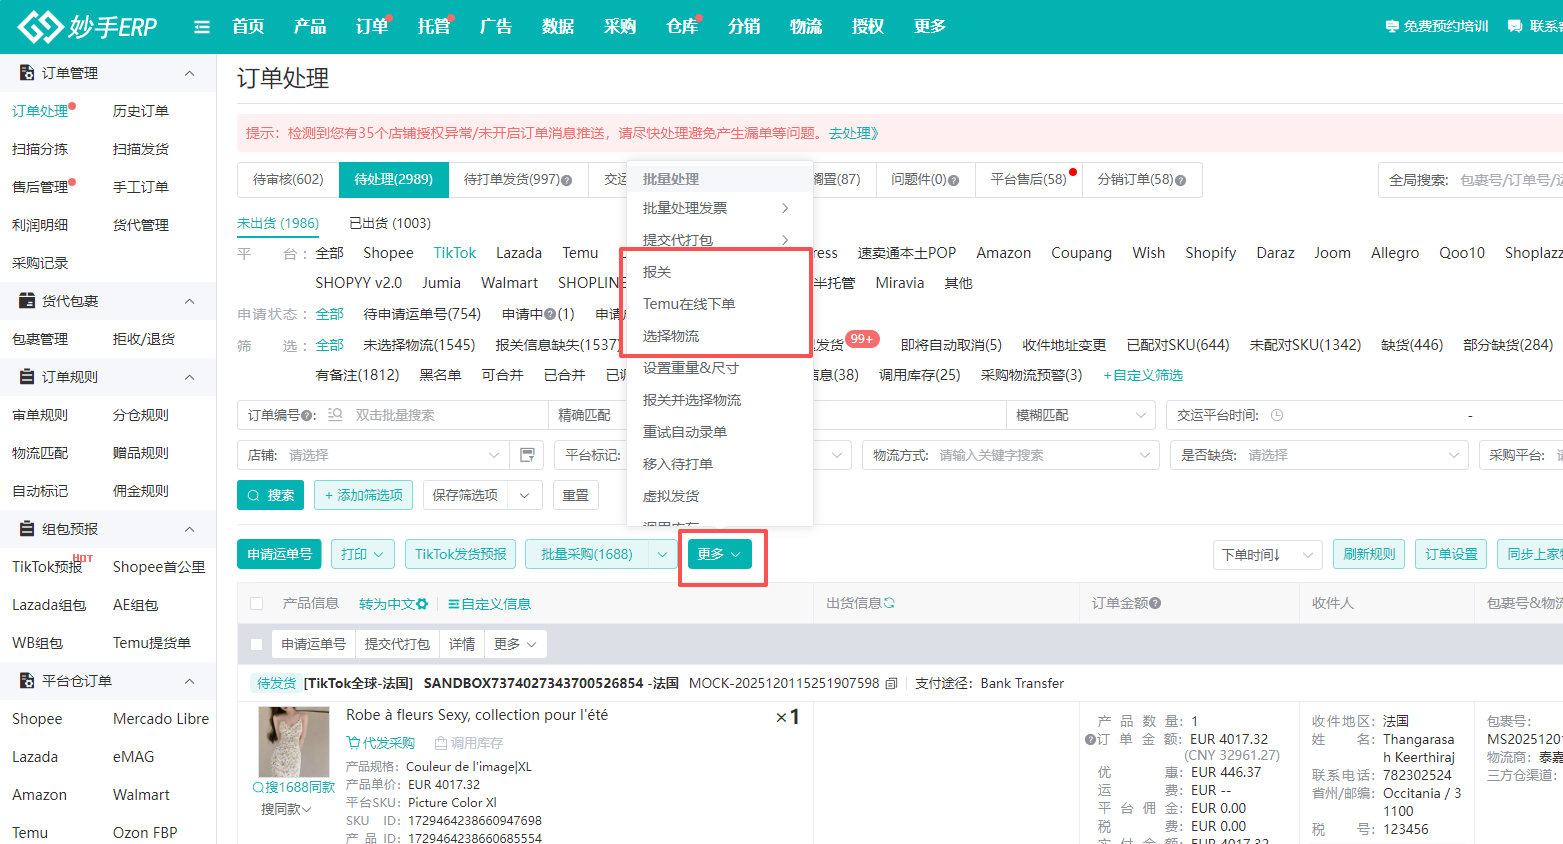The width and height of the screenshot is (1563, 844).
Task: Click the 订单管理 sidebar section icon
Action: coord(25,72)
